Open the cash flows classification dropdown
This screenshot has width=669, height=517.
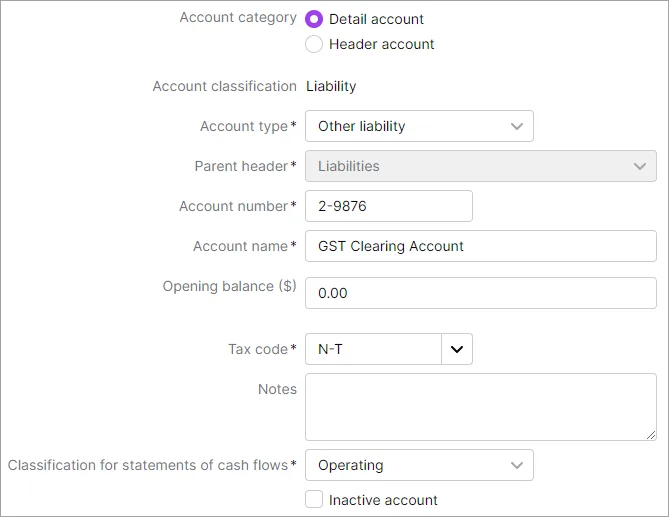coord(419,465)
